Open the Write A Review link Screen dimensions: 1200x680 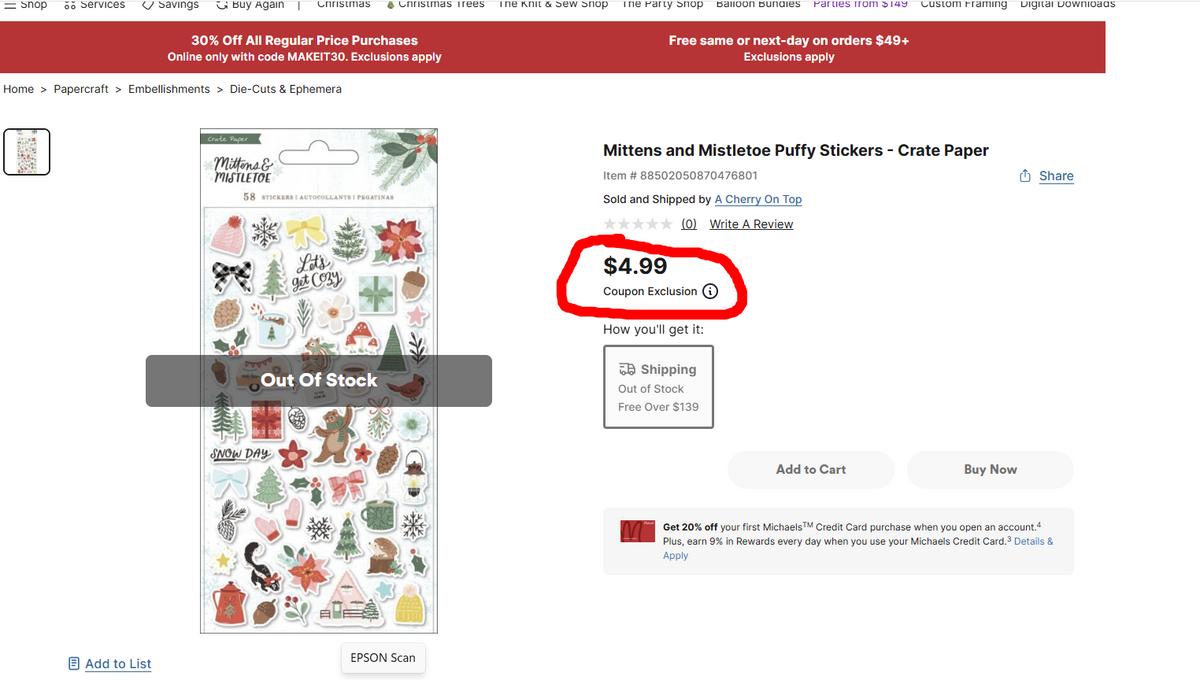pos(751,224)
